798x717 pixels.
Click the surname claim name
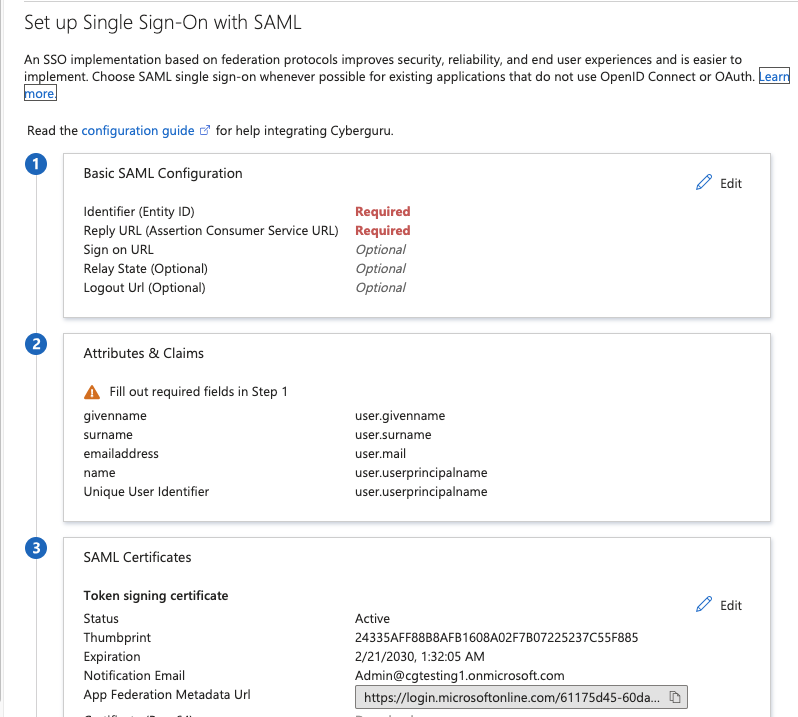108,435
